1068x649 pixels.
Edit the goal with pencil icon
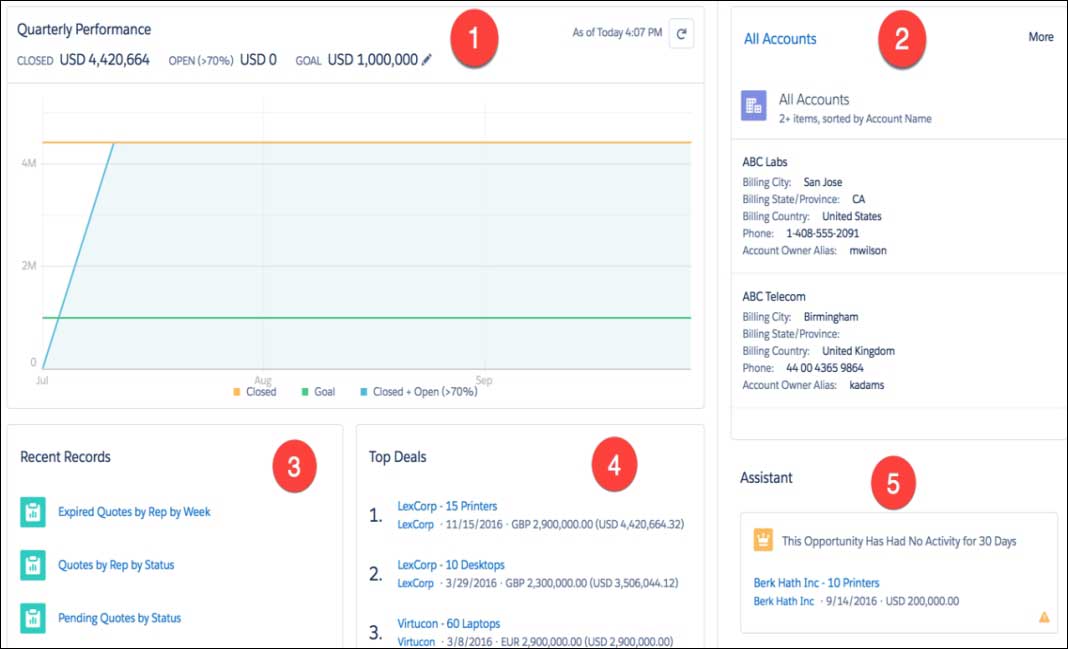pyautogui.click(x=427, y=60)
